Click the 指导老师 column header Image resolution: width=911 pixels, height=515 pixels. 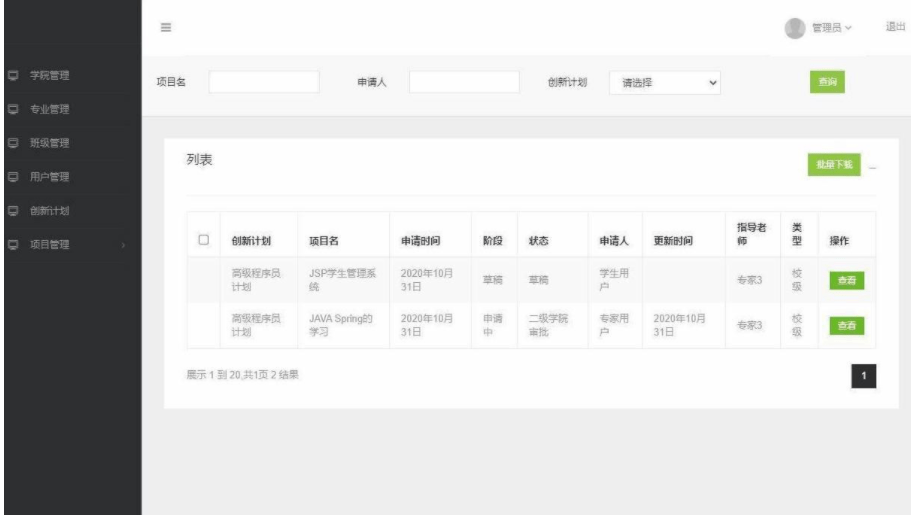click(x=751, y=234)
